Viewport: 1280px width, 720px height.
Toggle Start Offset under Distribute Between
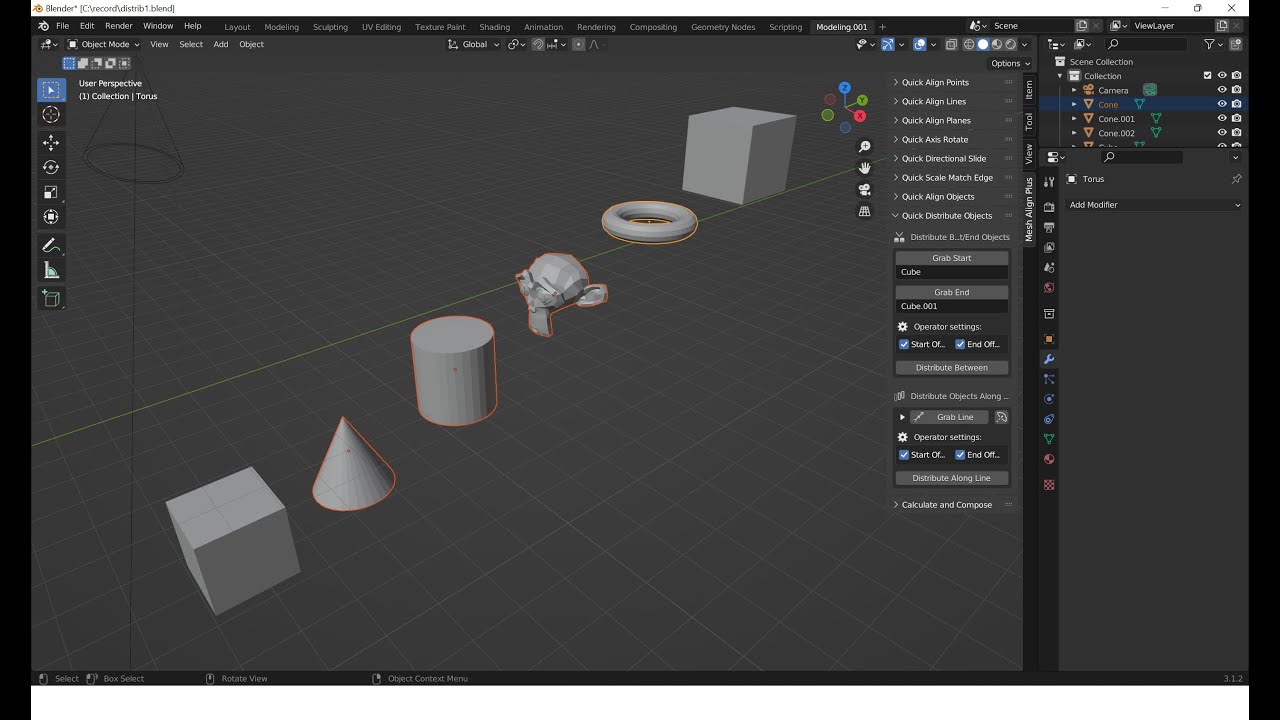pyautogui.click(x=904, y=344)
